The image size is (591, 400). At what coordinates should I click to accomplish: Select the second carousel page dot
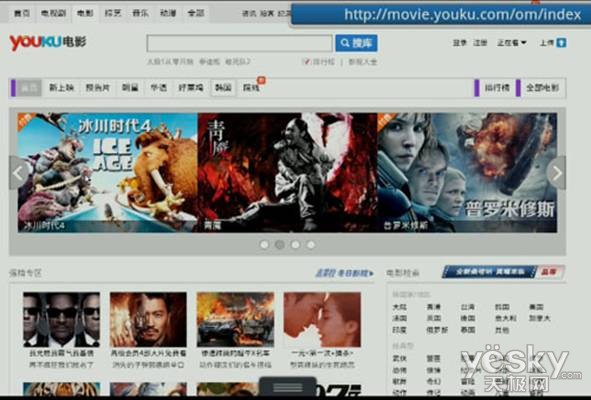280,245
